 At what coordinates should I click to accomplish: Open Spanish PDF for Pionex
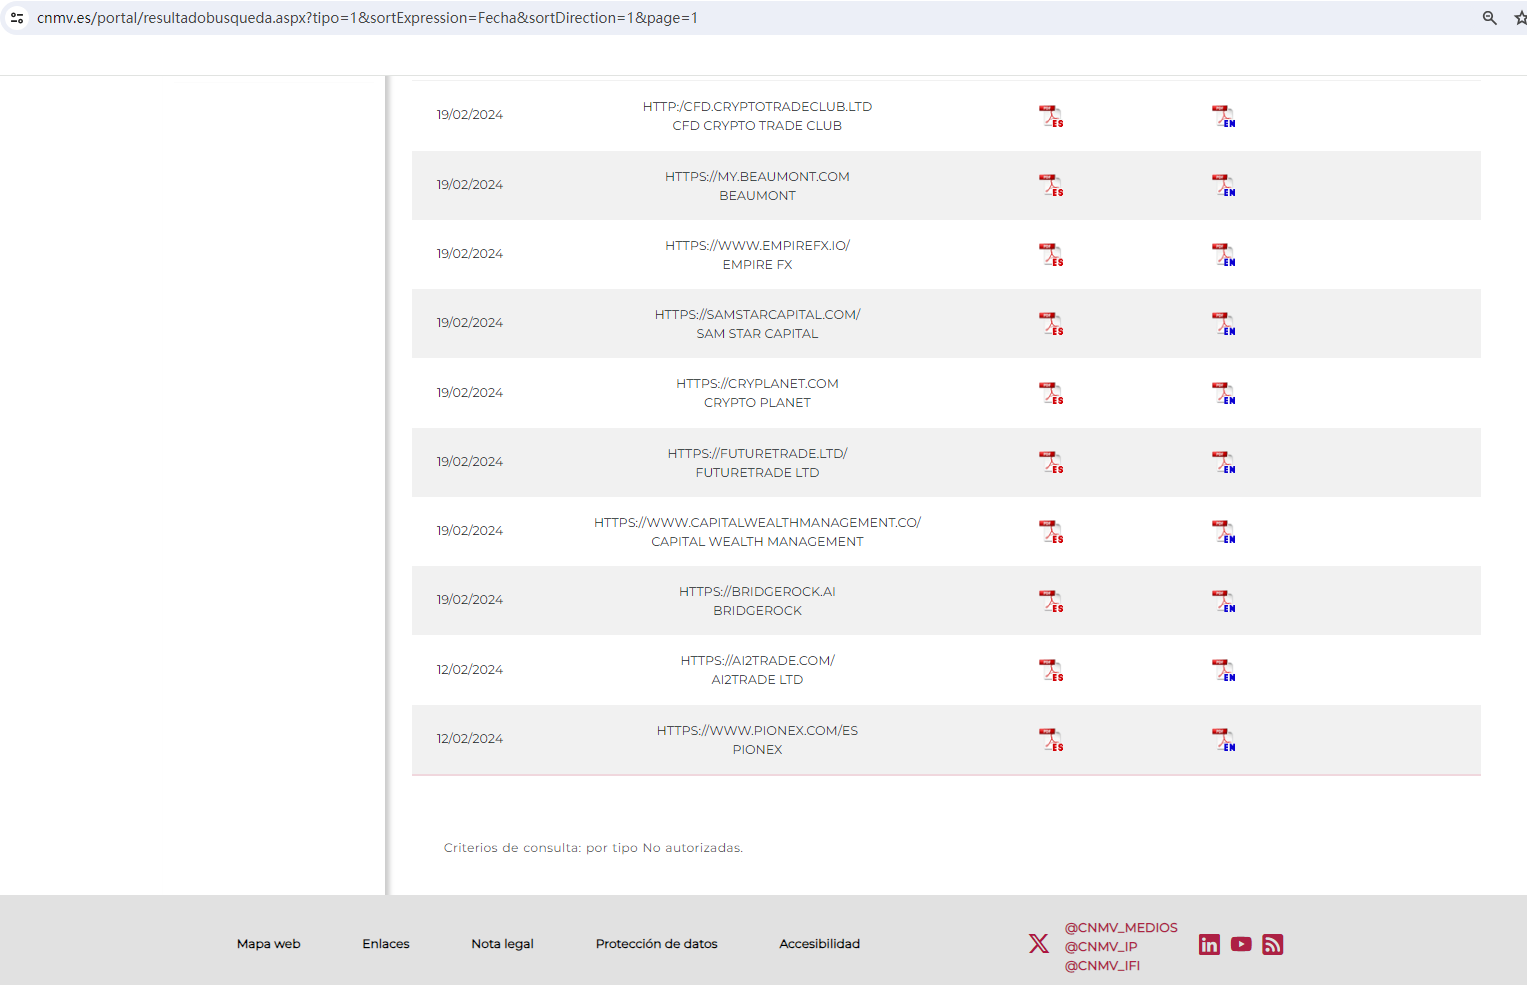1051,740
